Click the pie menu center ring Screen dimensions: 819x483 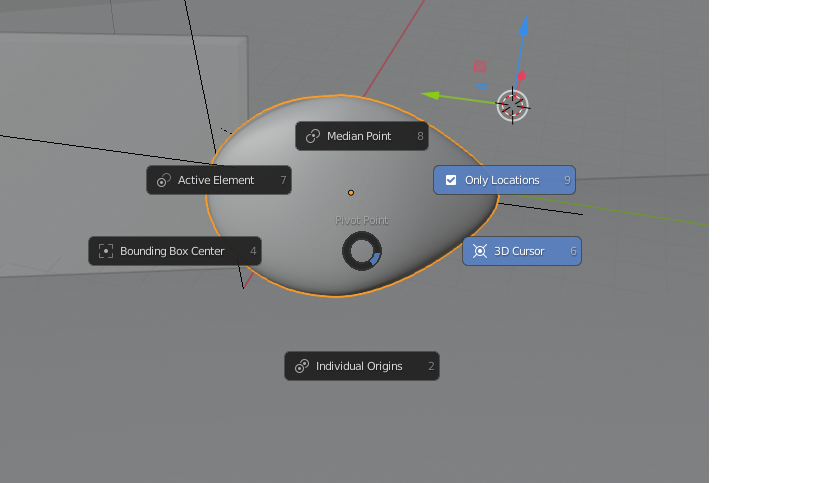coord(362,251)
